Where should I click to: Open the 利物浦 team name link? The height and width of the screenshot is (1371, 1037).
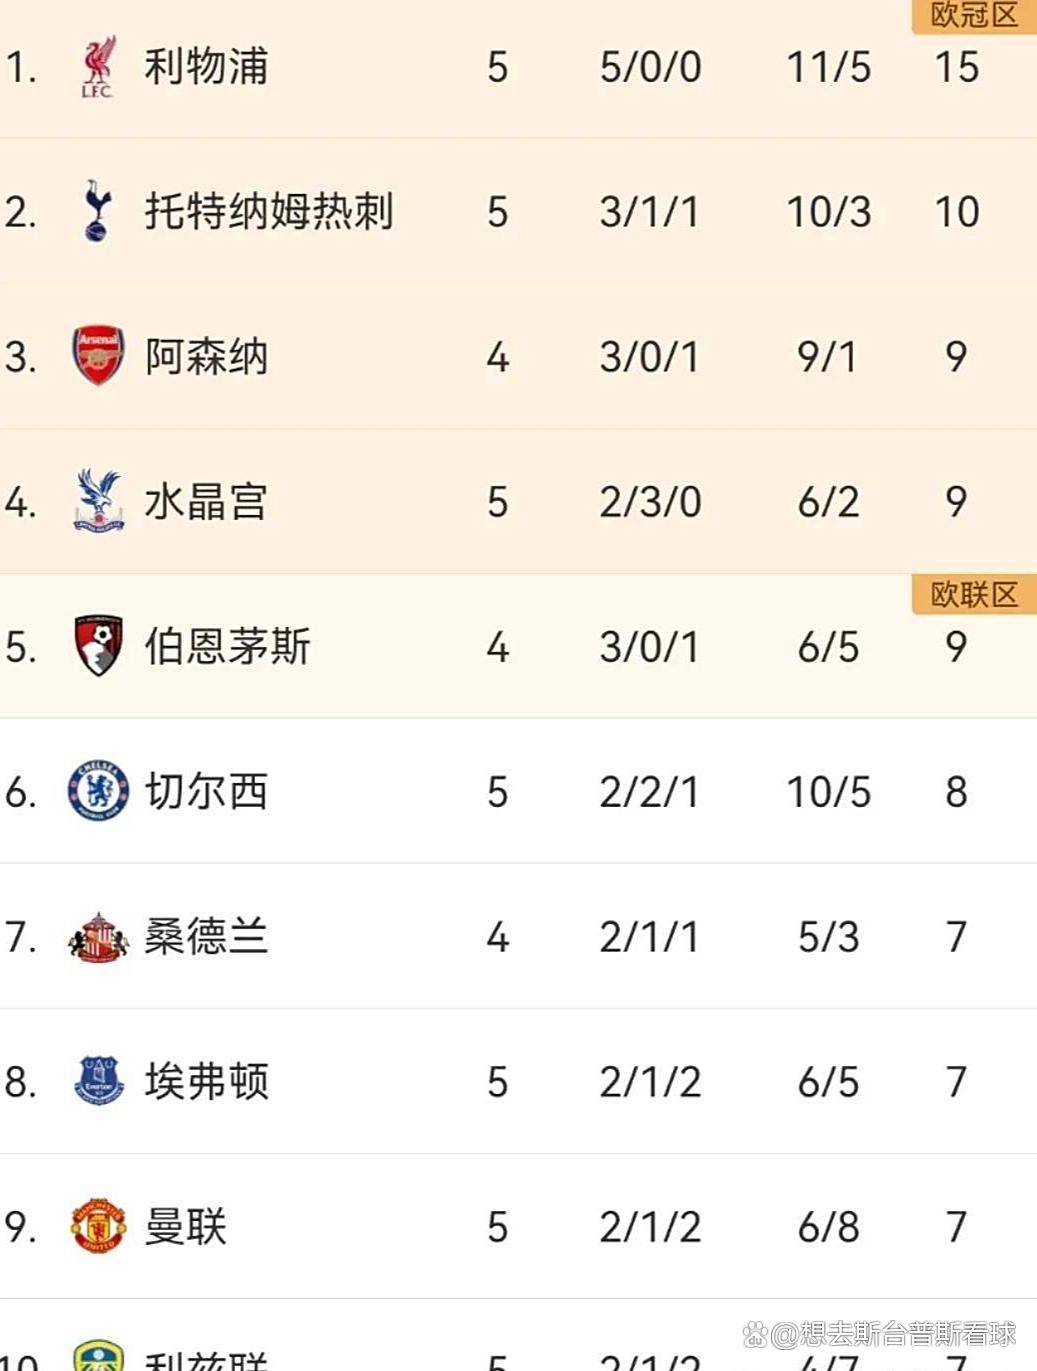[206, 67]
